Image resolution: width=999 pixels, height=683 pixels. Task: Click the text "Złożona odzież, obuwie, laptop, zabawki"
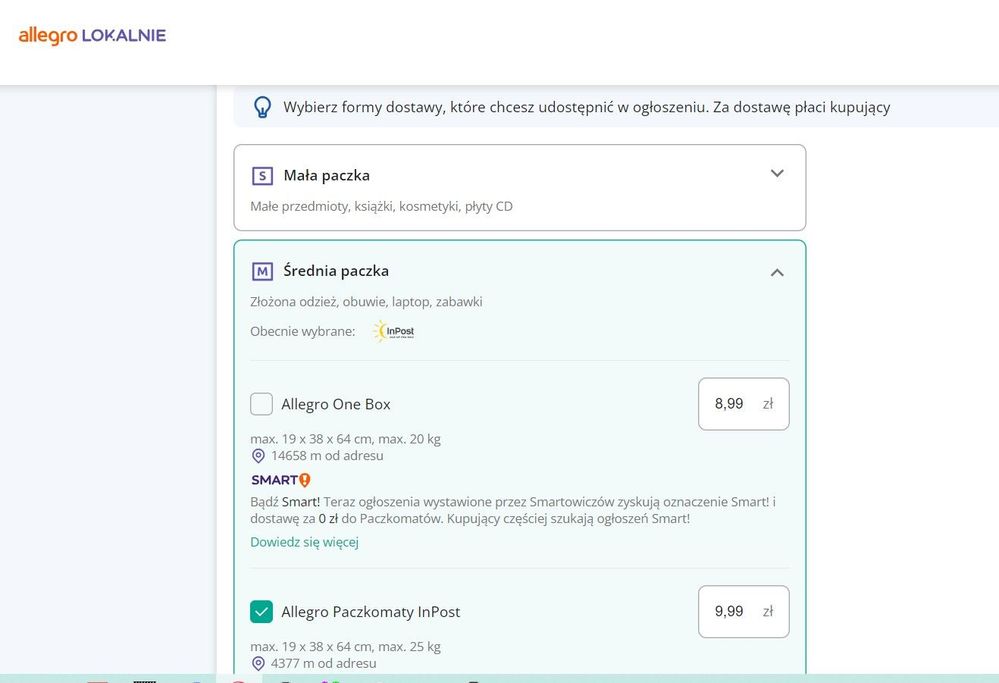point(366,301)
